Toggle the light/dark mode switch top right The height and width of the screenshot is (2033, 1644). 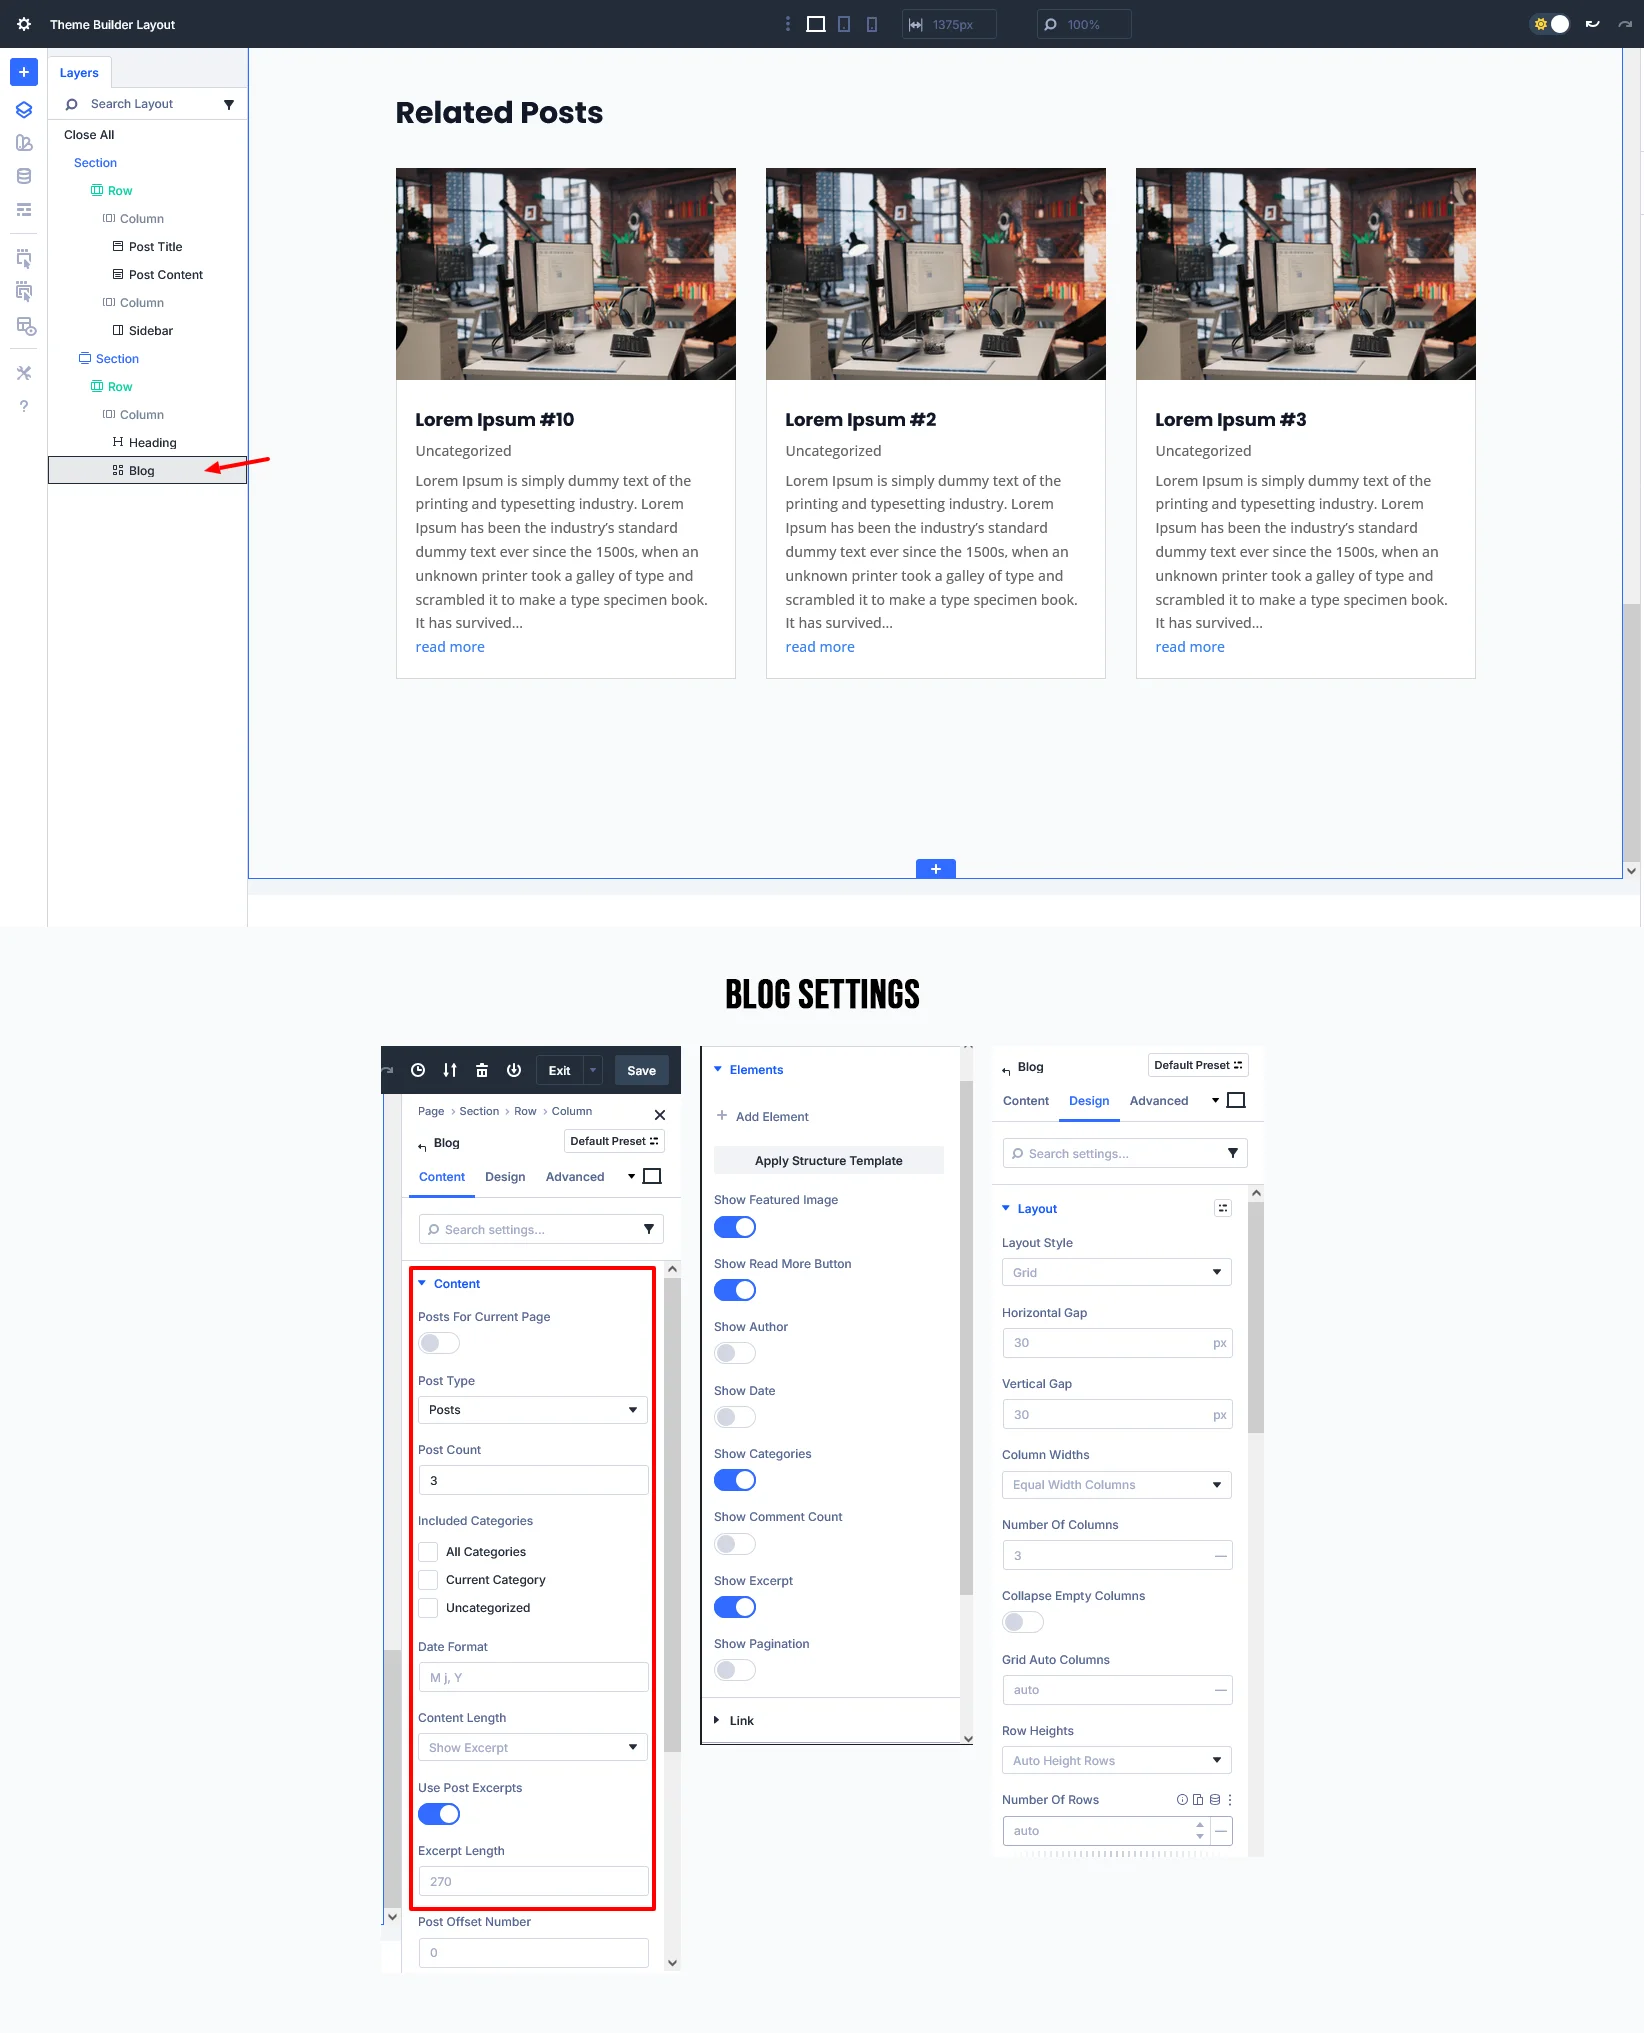pyautogui.click(x=1551, y=23)
